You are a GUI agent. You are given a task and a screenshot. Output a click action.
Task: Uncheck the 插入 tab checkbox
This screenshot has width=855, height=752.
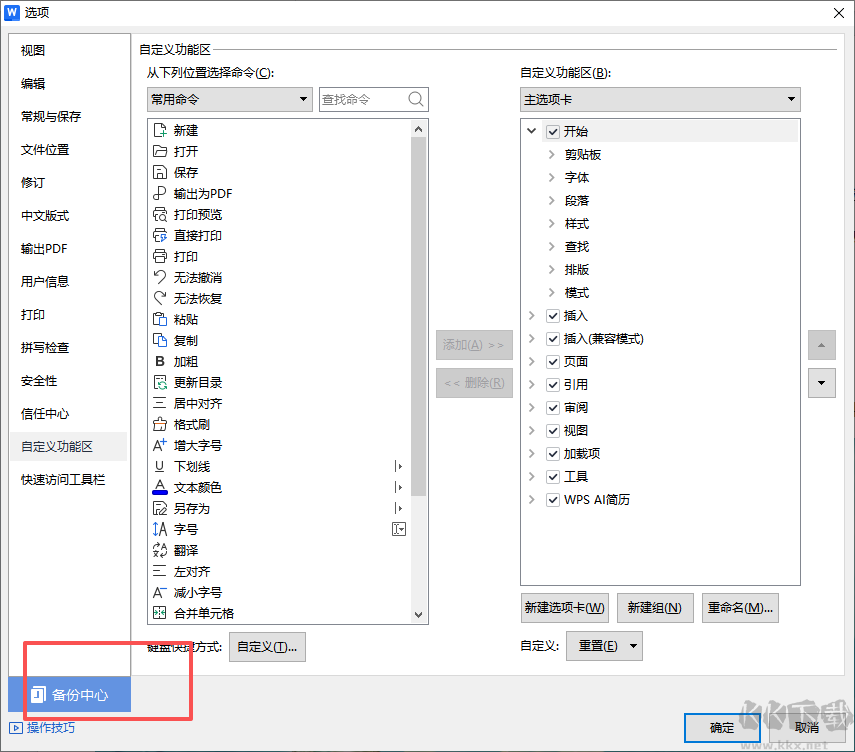coord(553,316)
